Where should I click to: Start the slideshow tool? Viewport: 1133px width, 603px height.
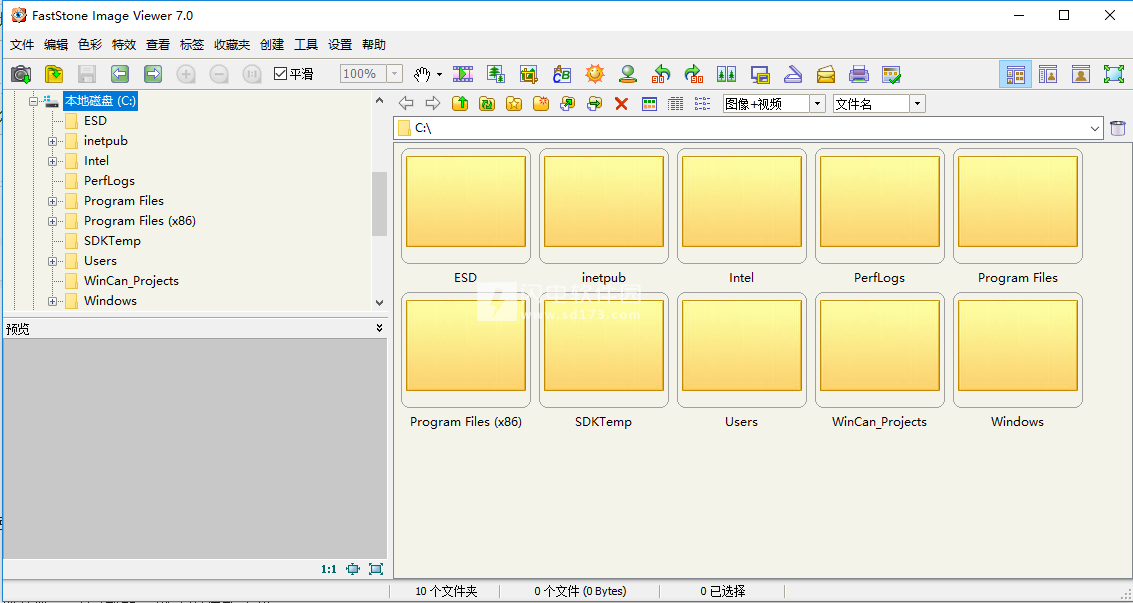point(462,74)
